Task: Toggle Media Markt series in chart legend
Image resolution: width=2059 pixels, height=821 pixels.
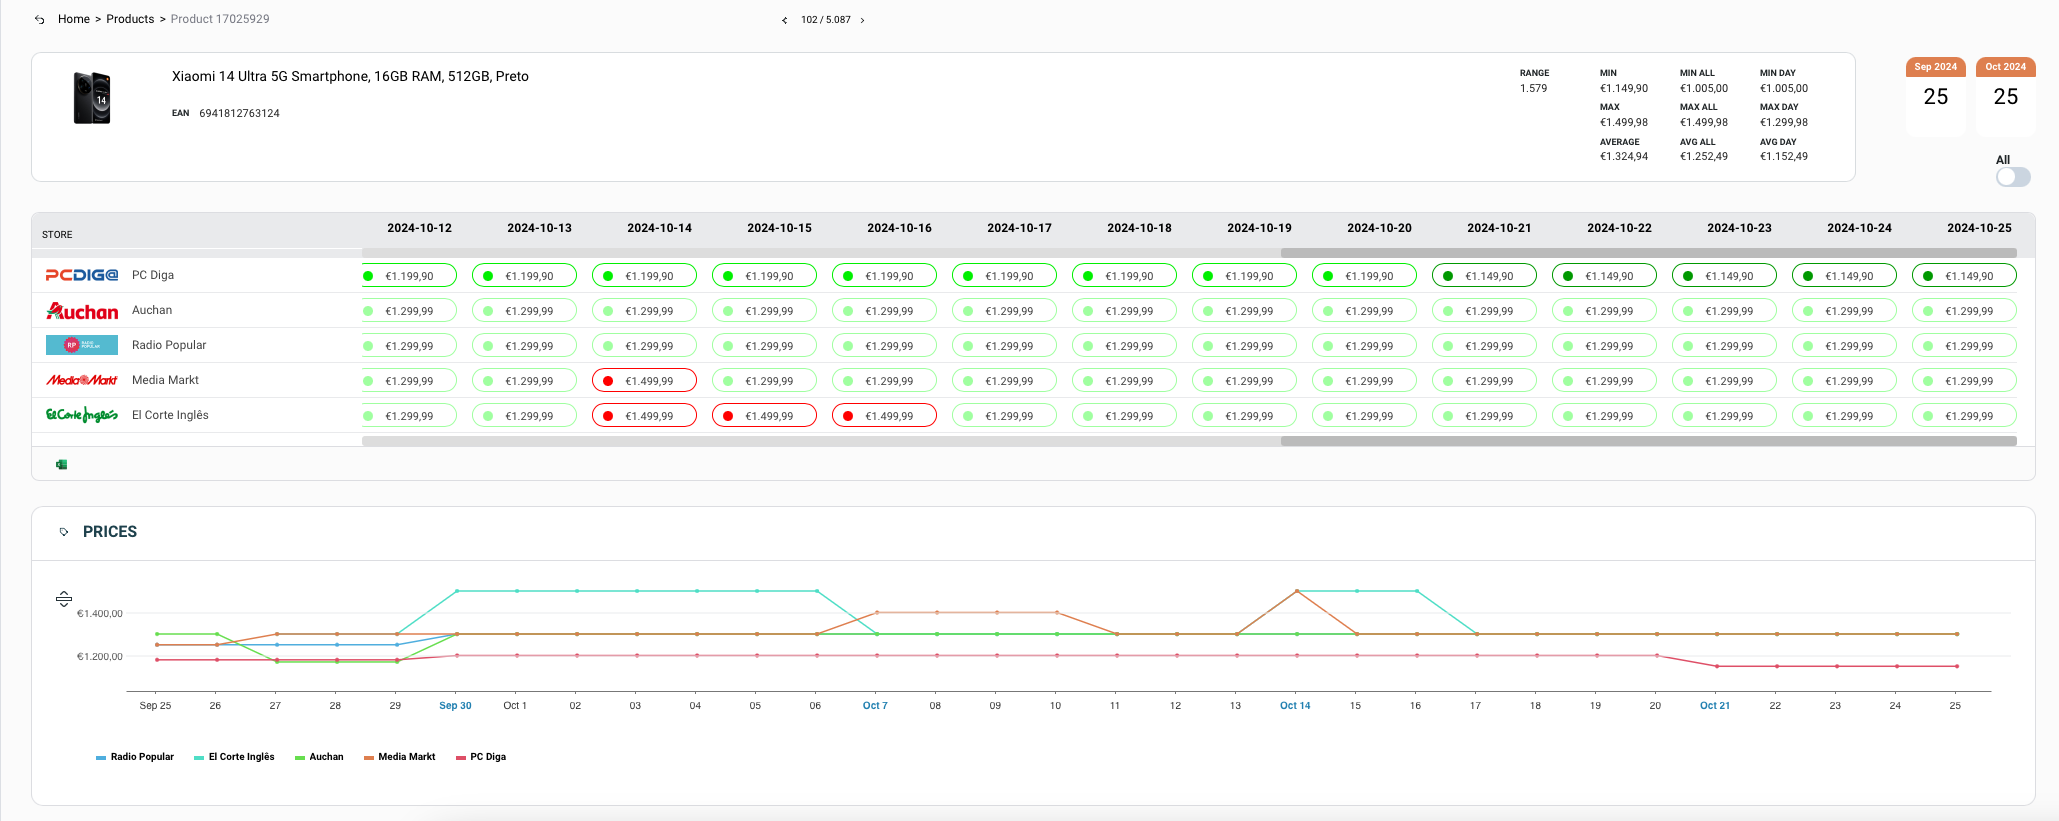Action: (400, 757)
